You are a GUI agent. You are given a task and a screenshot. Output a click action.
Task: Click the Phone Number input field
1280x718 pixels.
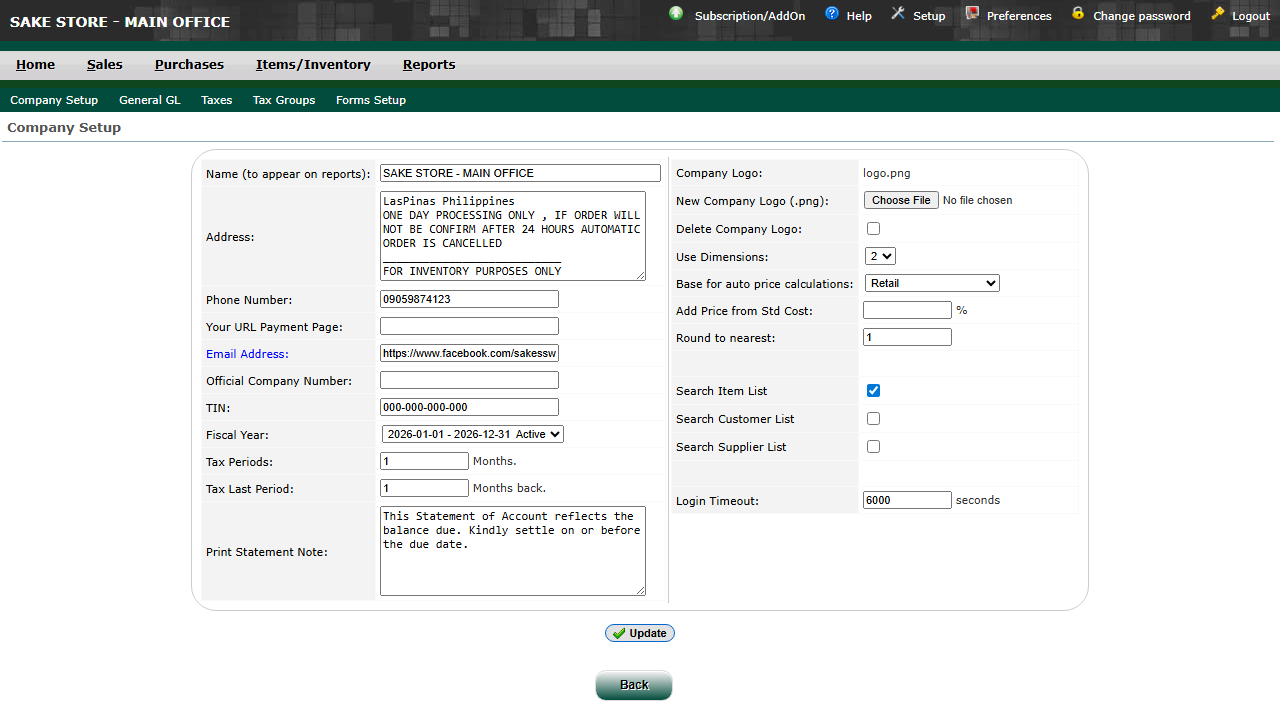coord(469,300)
